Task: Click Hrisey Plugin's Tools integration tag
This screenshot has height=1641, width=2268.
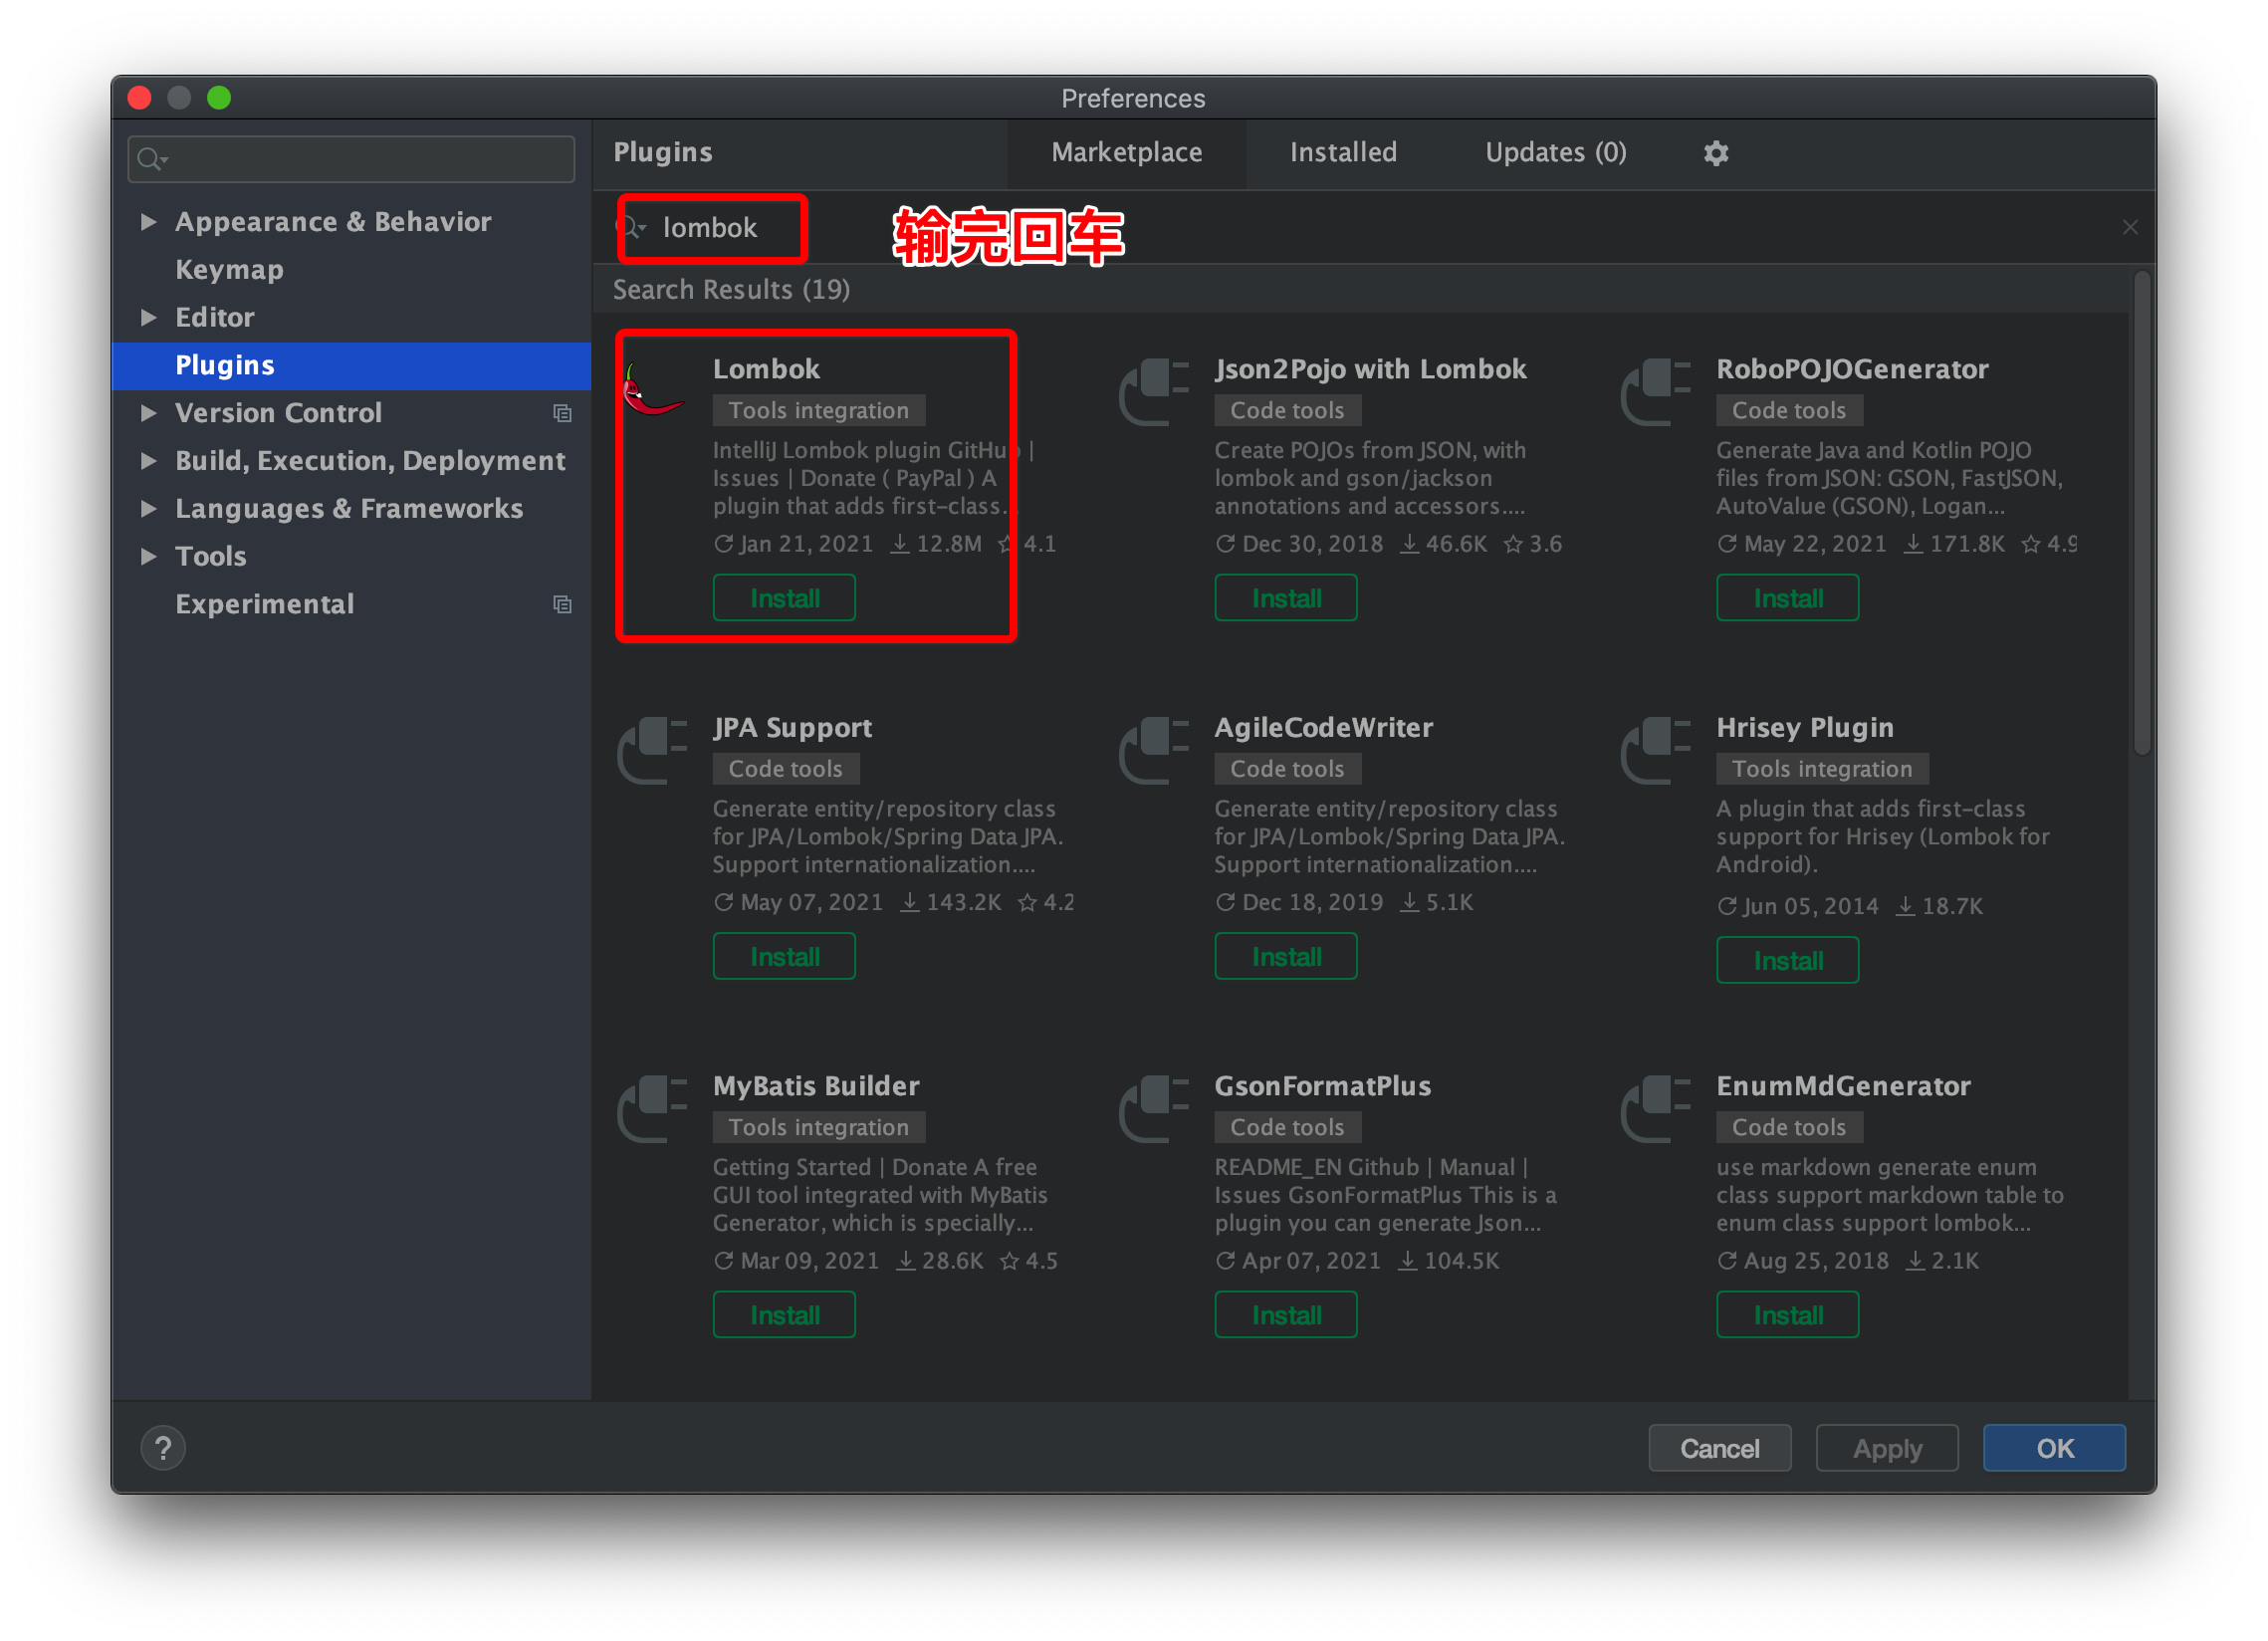Action: 1822,769
